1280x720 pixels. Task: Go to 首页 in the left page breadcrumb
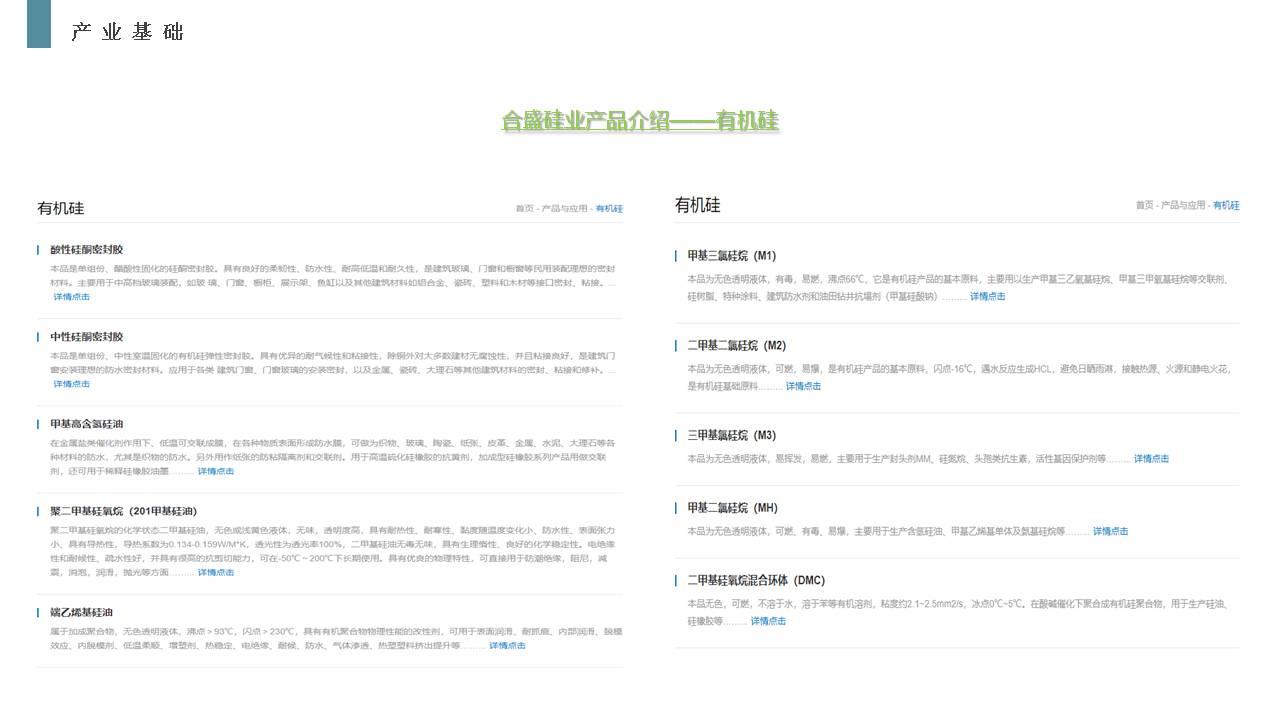click(525, 209)
